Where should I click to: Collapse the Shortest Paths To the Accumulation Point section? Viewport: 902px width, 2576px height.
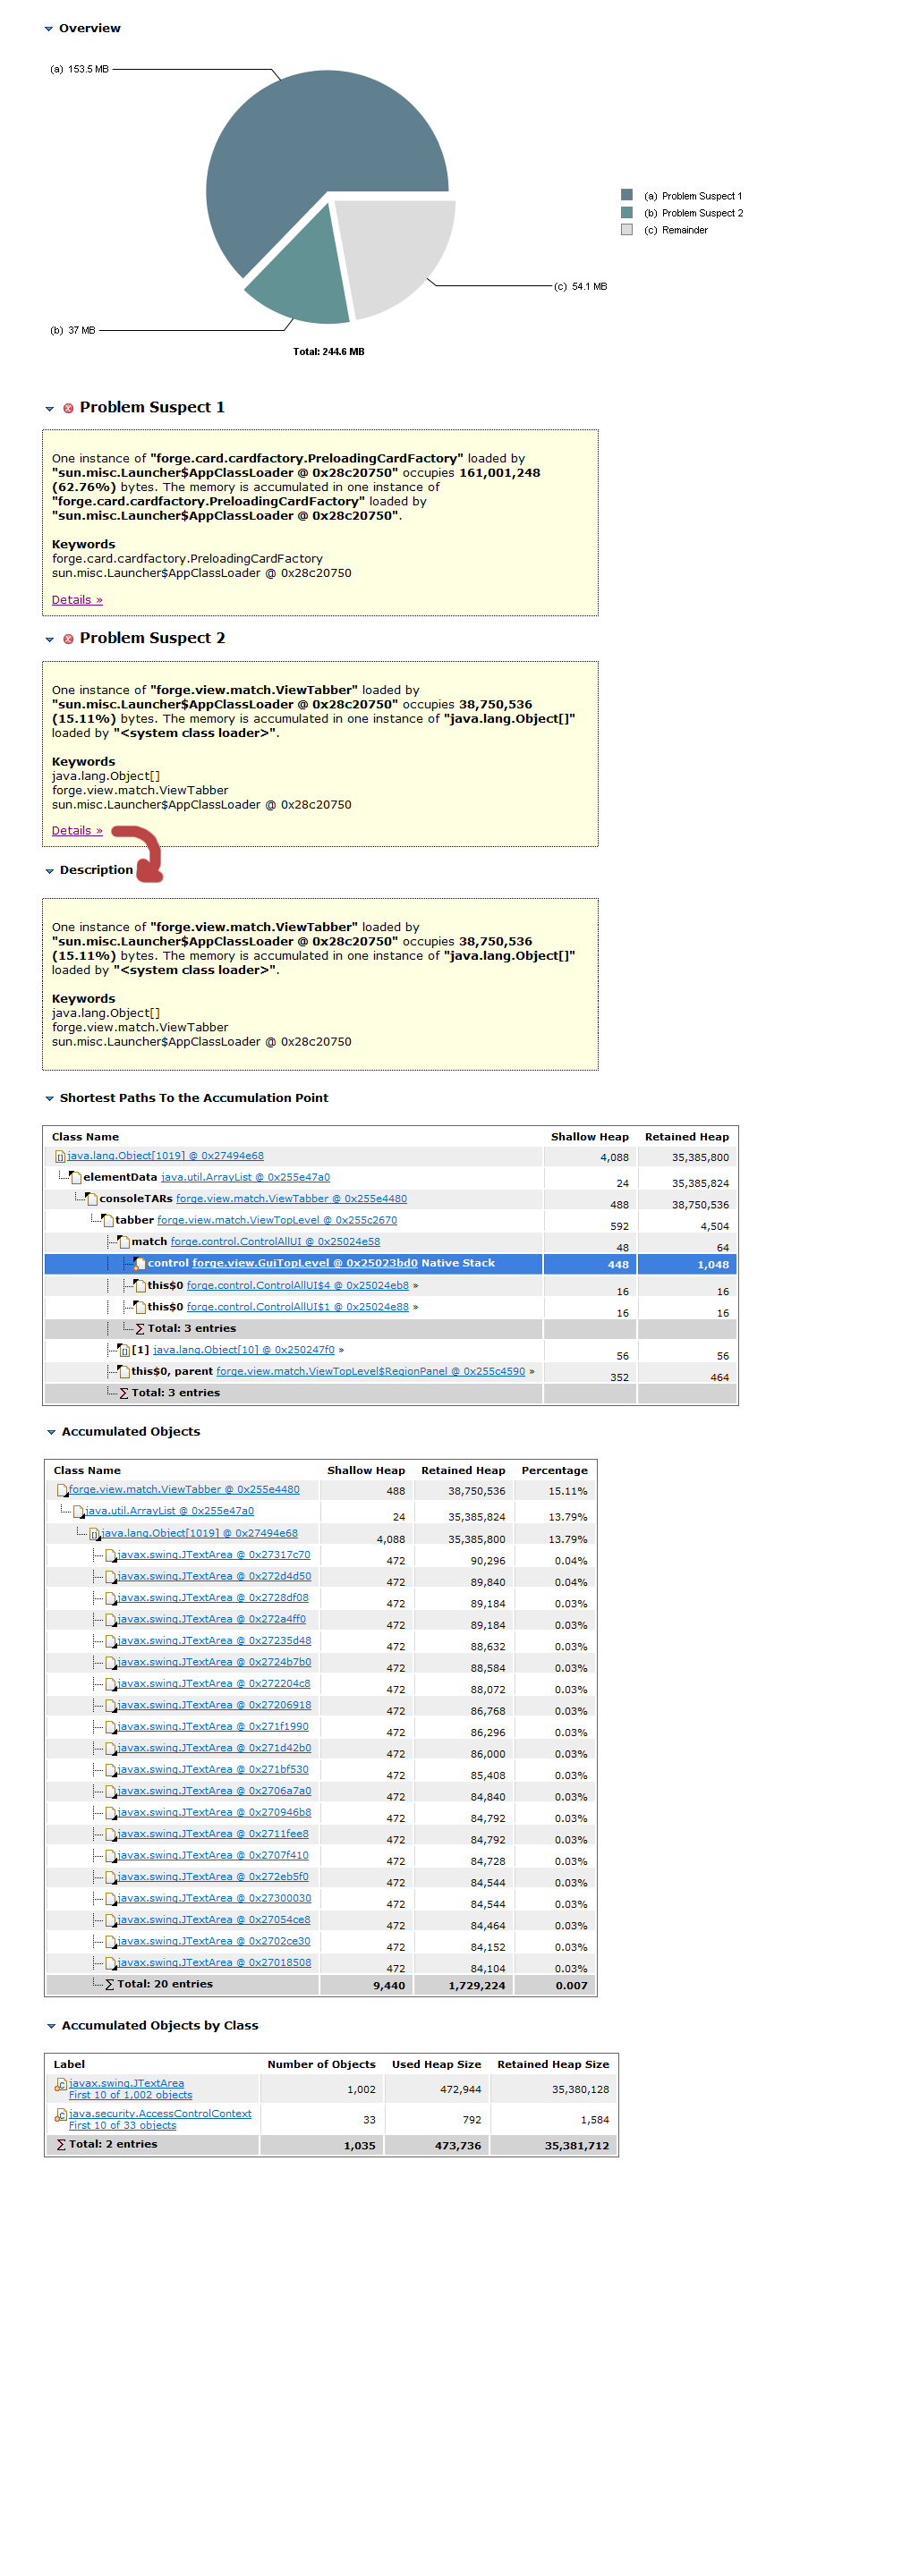49,1098
